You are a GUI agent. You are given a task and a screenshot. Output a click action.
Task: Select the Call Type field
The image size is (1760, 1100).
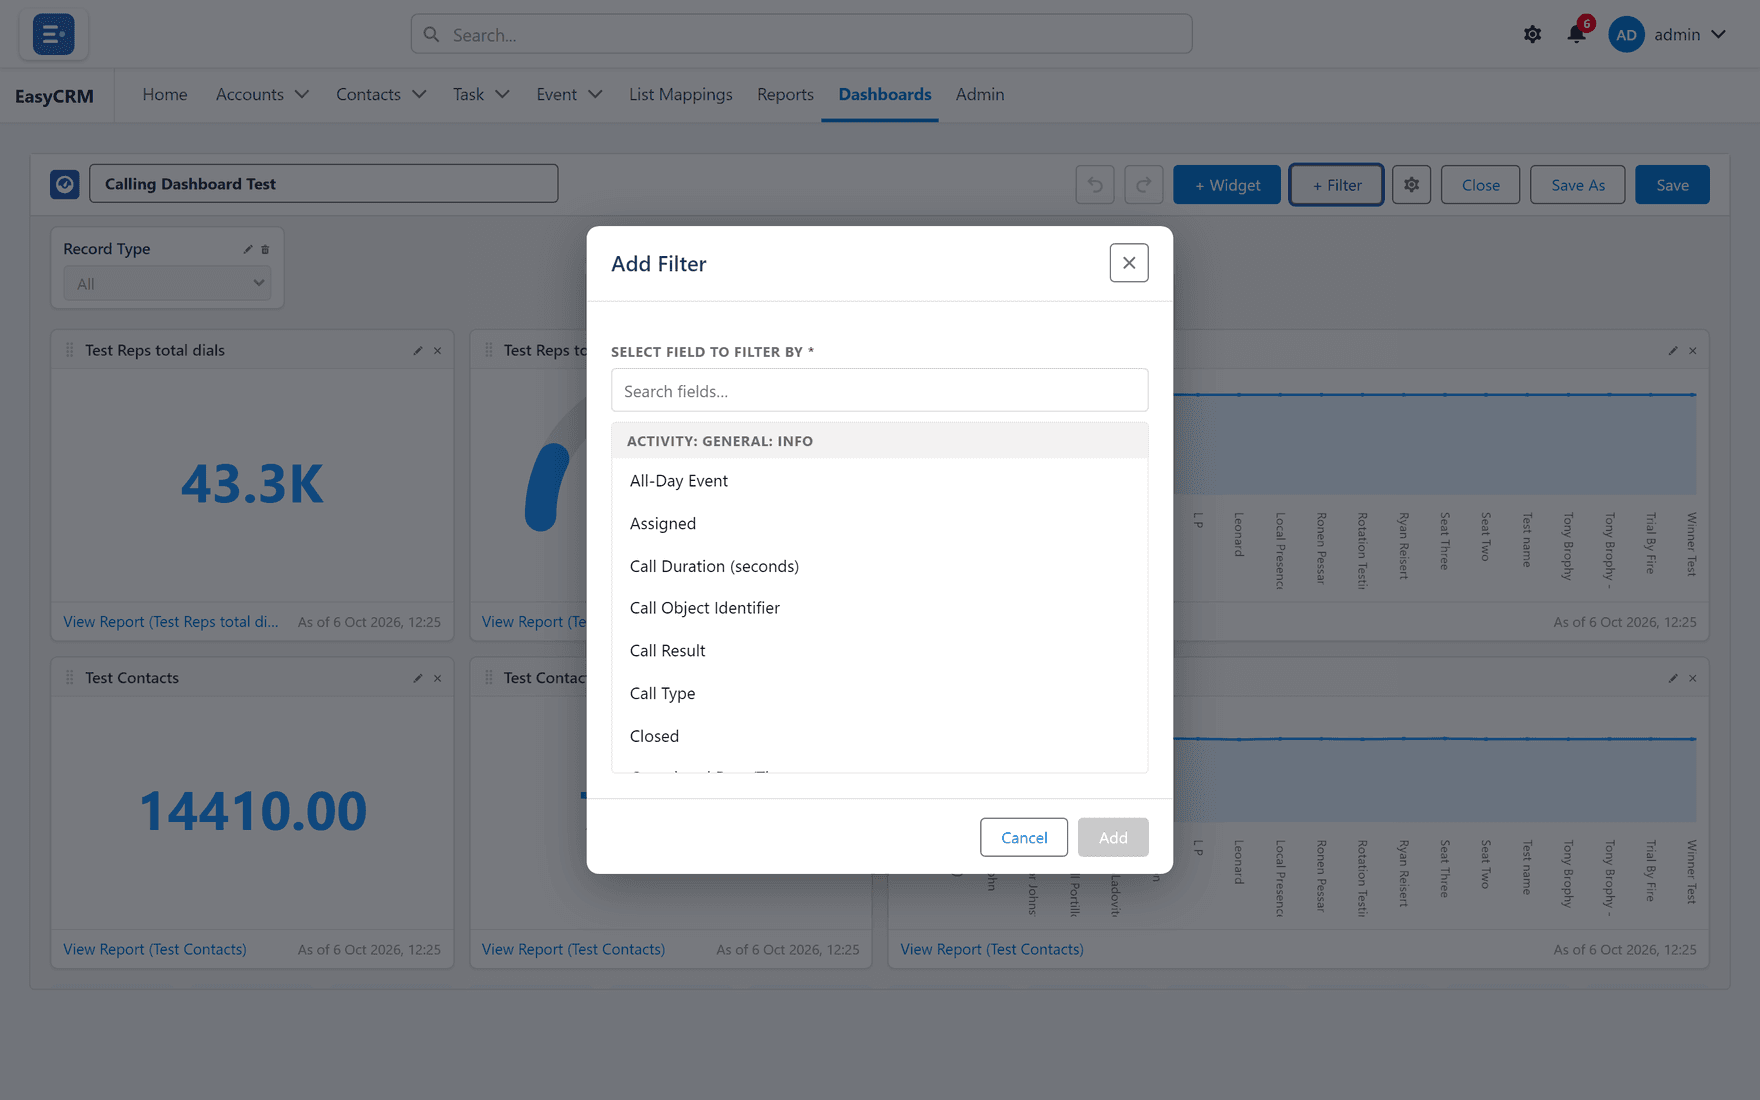880,693
